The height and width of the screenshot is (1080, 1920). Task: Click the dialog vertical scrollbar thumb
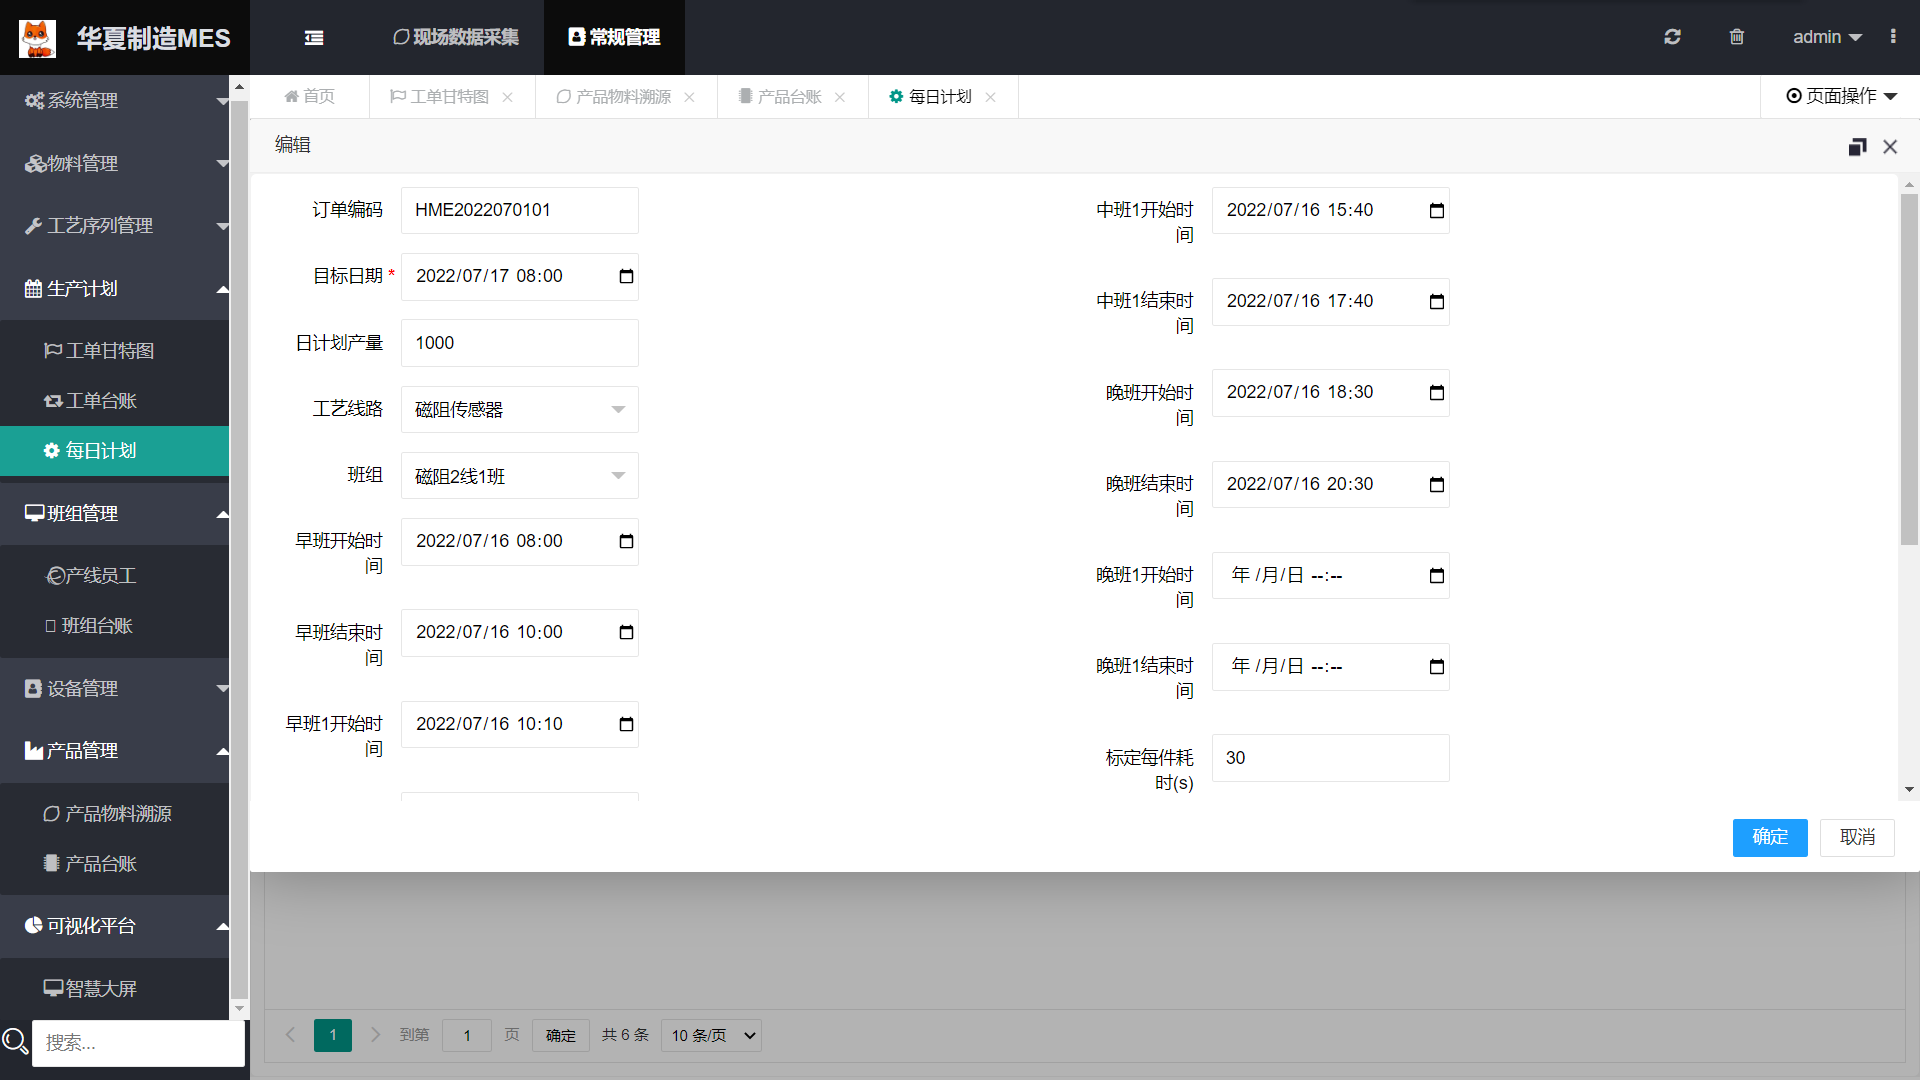(x=1909, y=369)
